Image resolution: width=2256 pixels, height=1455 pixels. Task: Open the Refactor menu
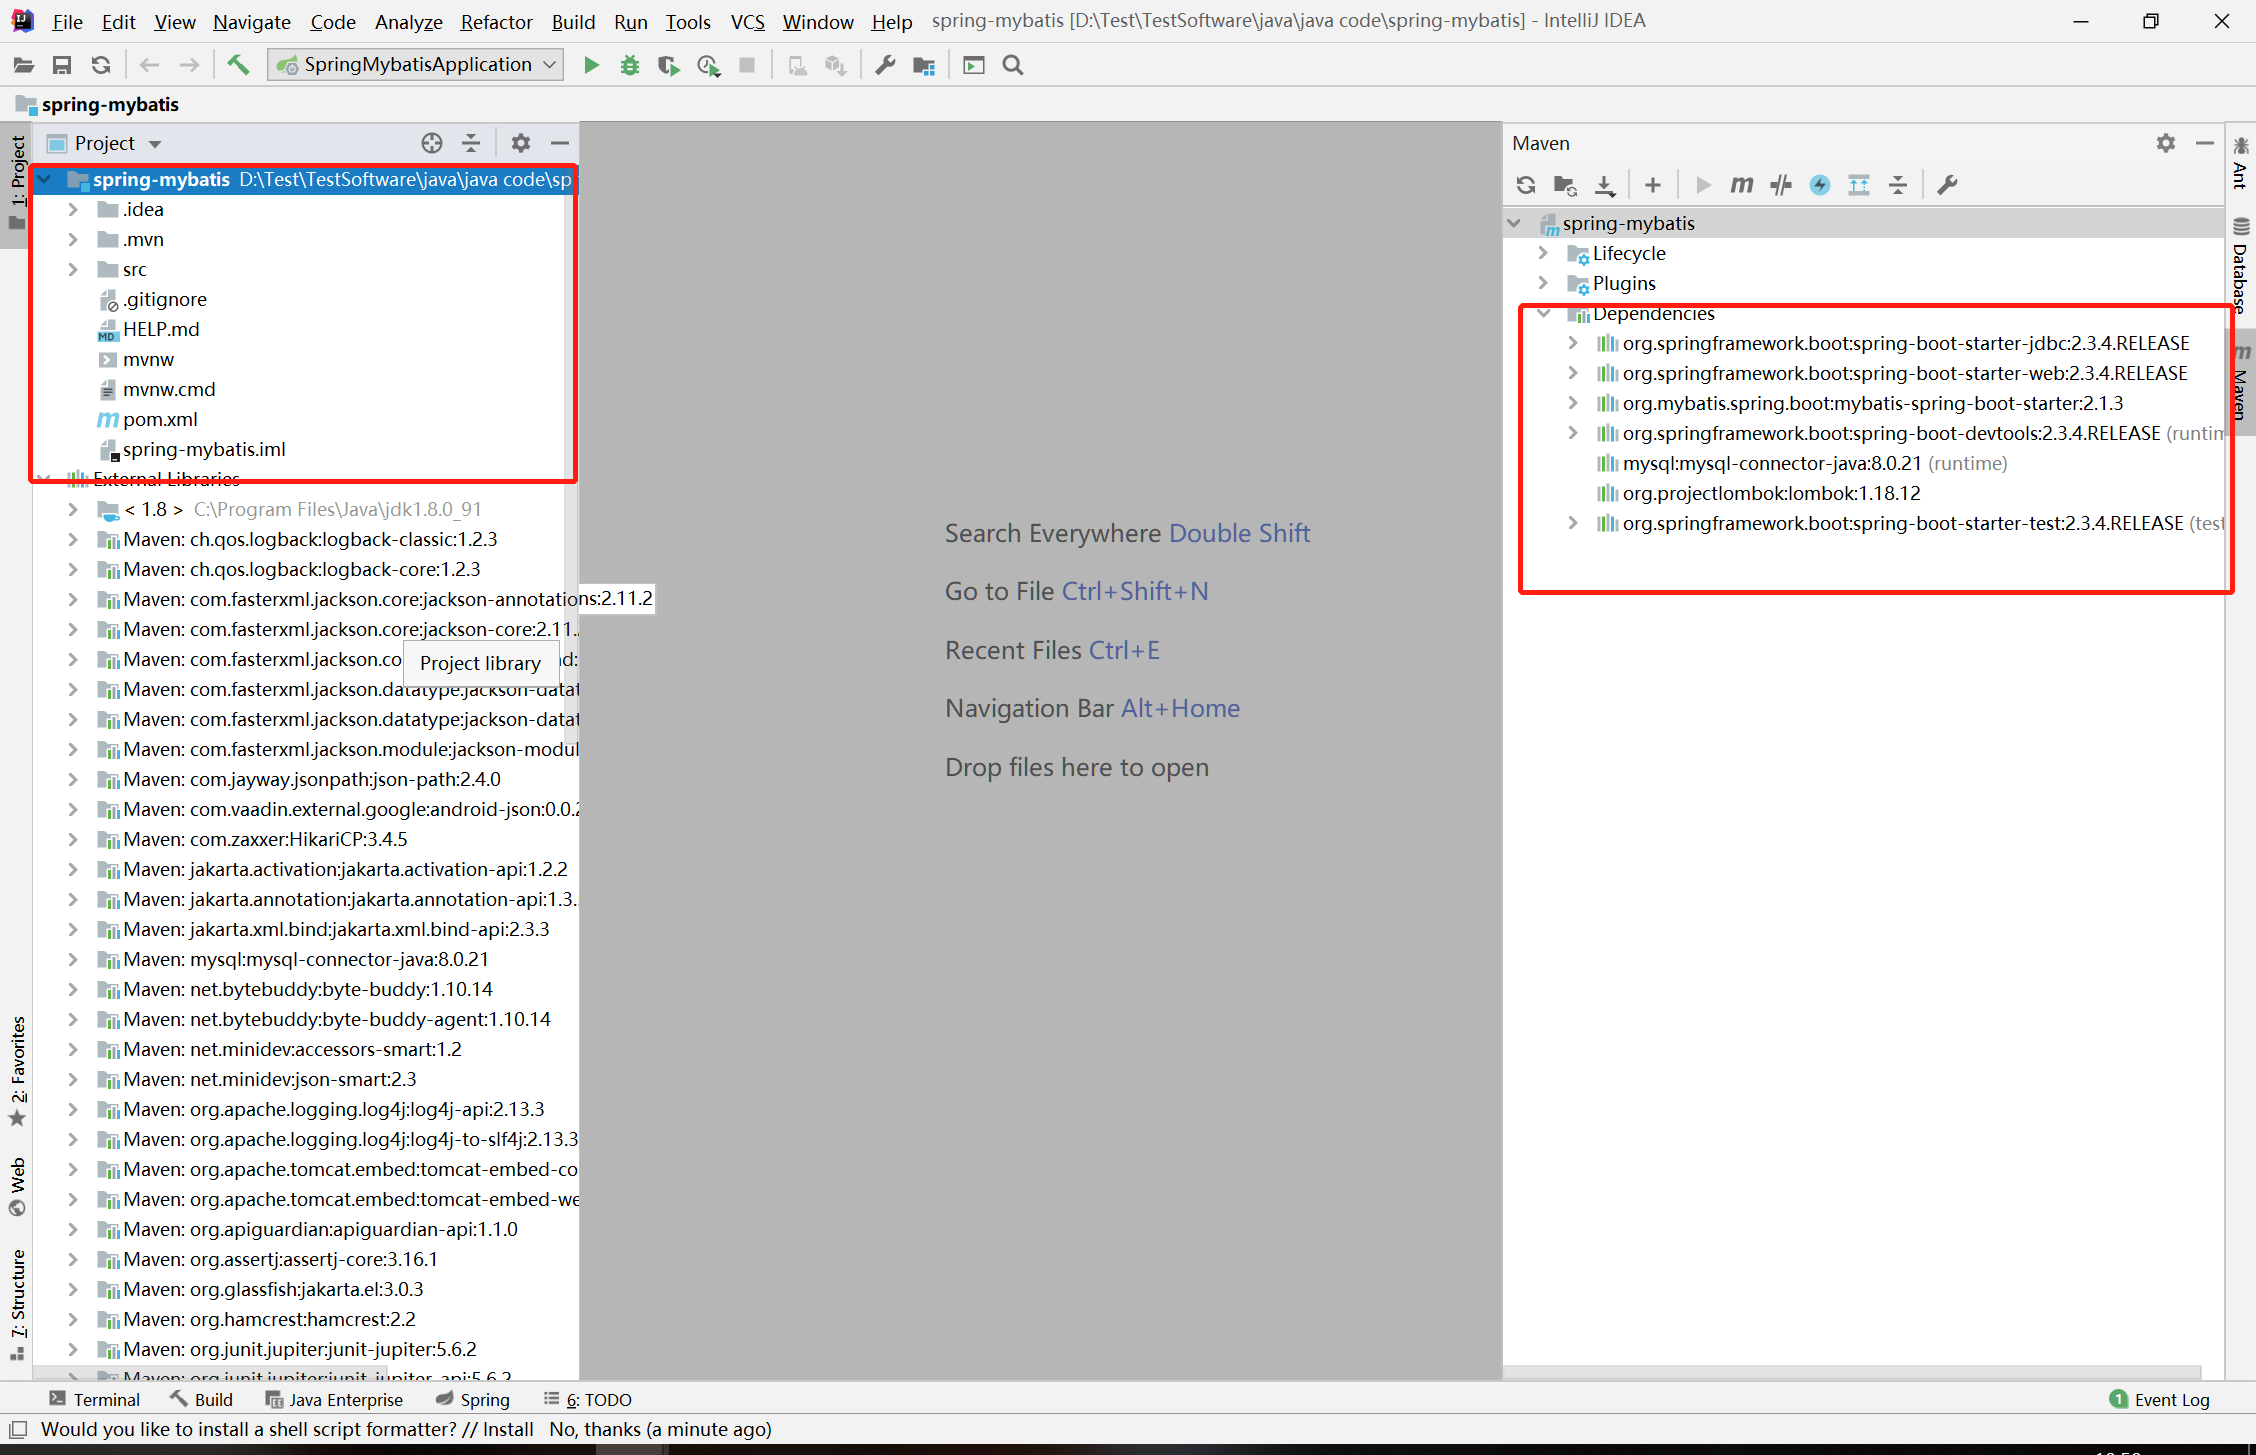[496, 21]
